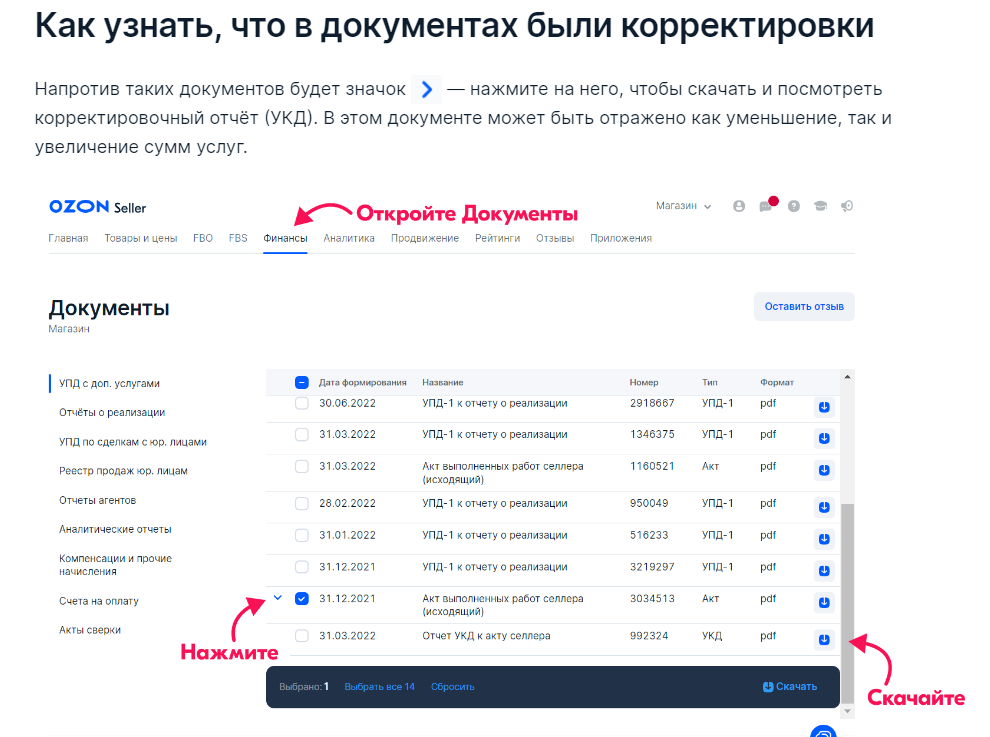Click the OZON Seller logo
Screen dimensions: 990x737
tap(97, 207)
